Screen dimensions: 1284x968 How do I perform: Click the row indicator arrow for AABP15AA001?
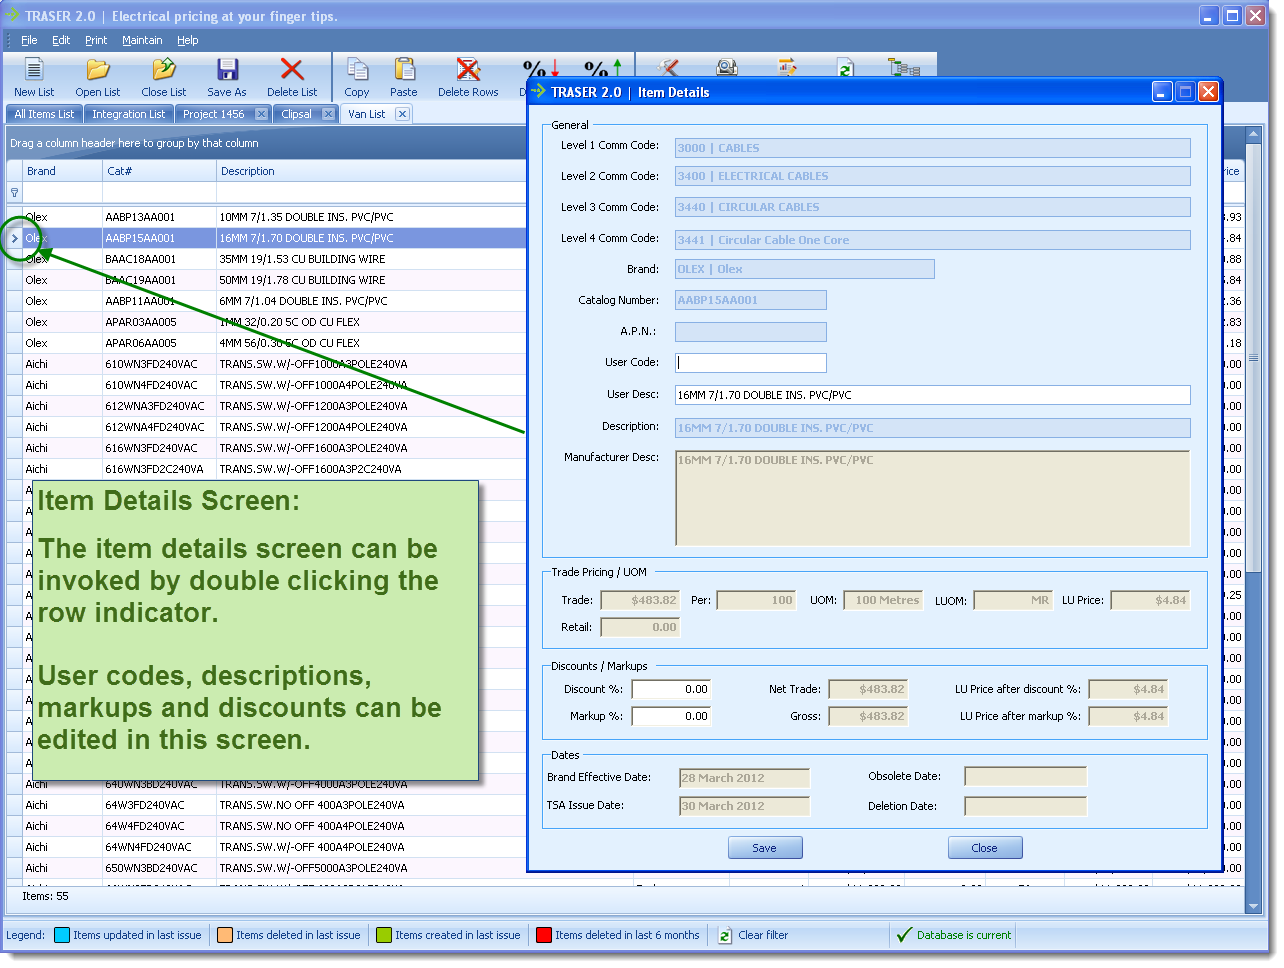click(x=14, y=238)
